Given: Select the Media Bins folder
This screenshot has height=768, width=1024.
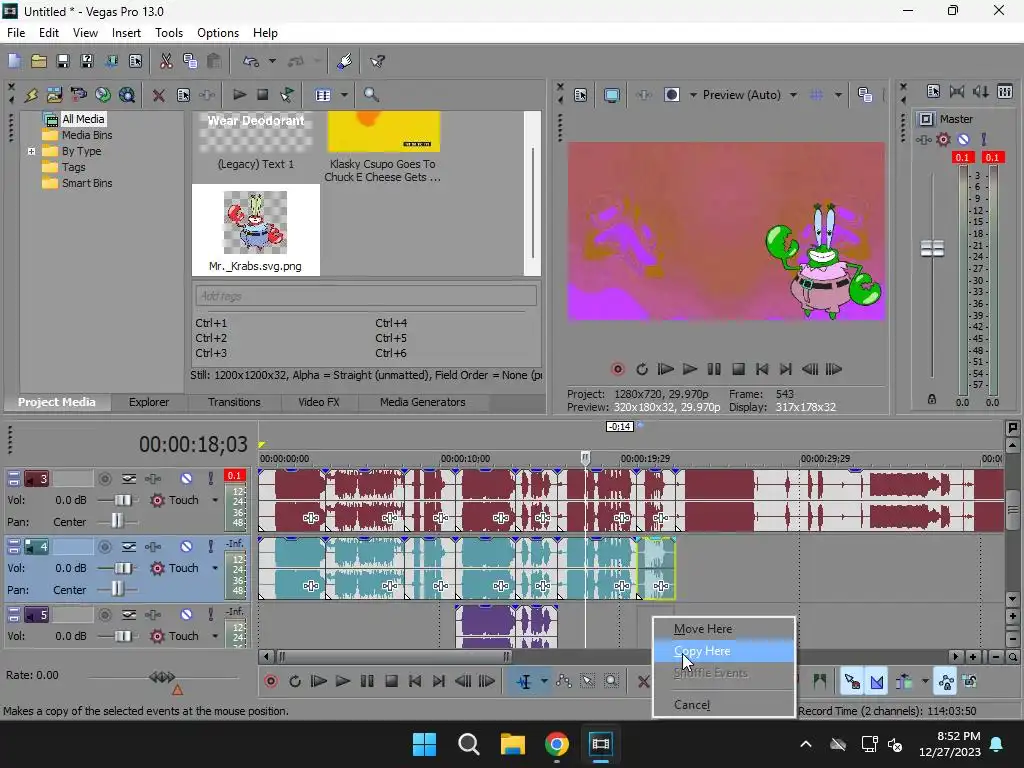Looking at the screenshot, I should tap(87, 135).
